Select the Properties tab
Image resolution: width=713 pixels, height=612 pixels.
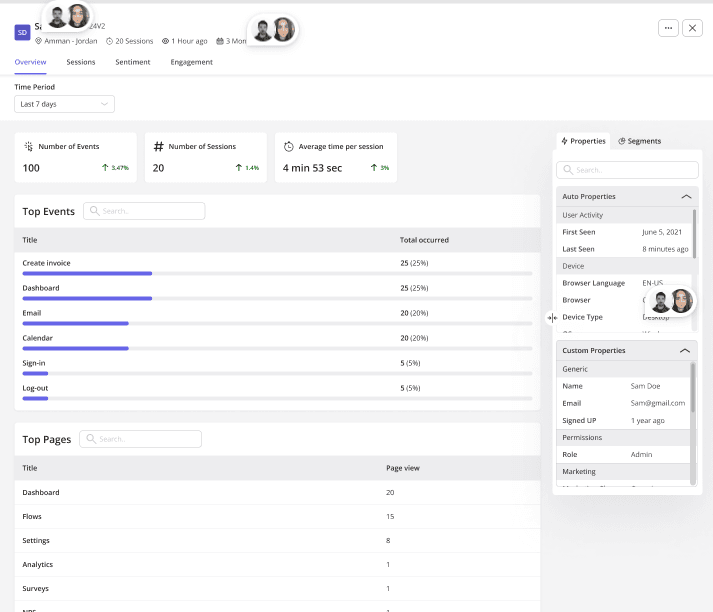(x=583, y=141)
